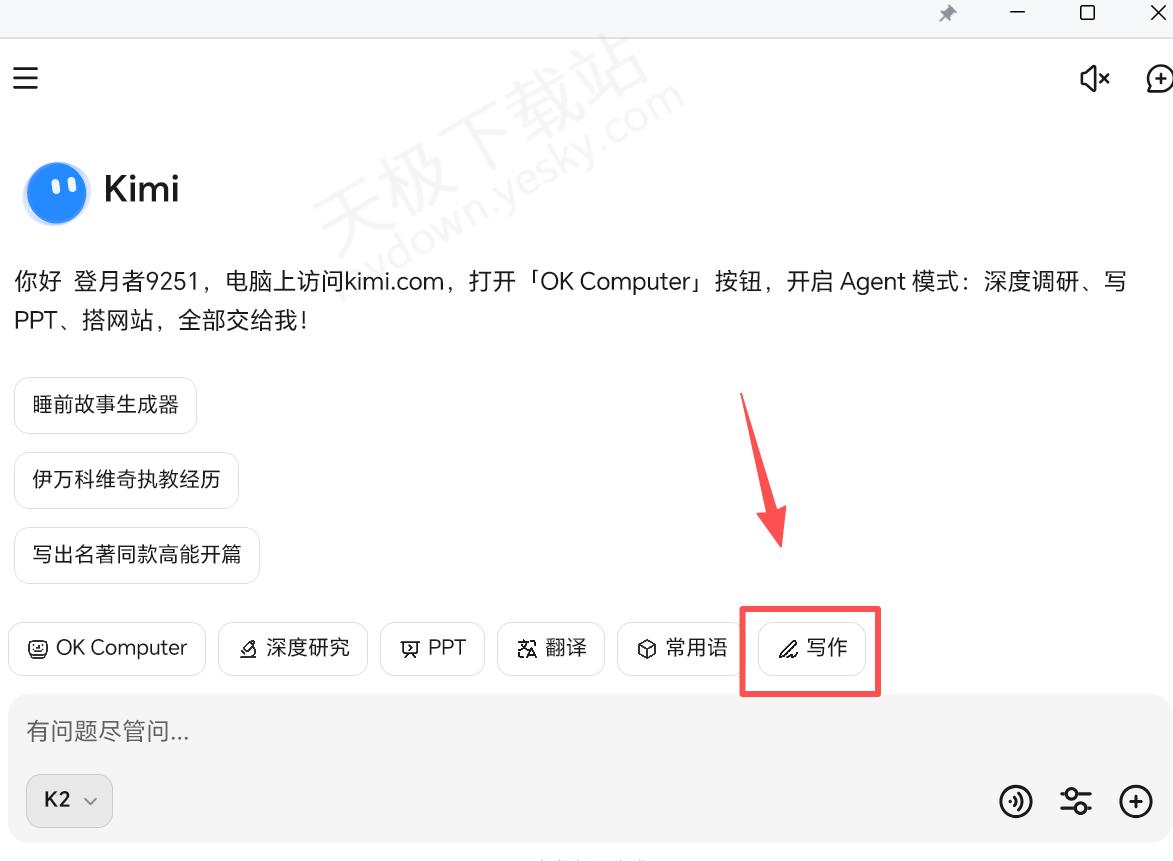The height and width of the screenshot is (861, 1173).
Task: Open the 常用语 phrases option
Action: coord(681,649)
